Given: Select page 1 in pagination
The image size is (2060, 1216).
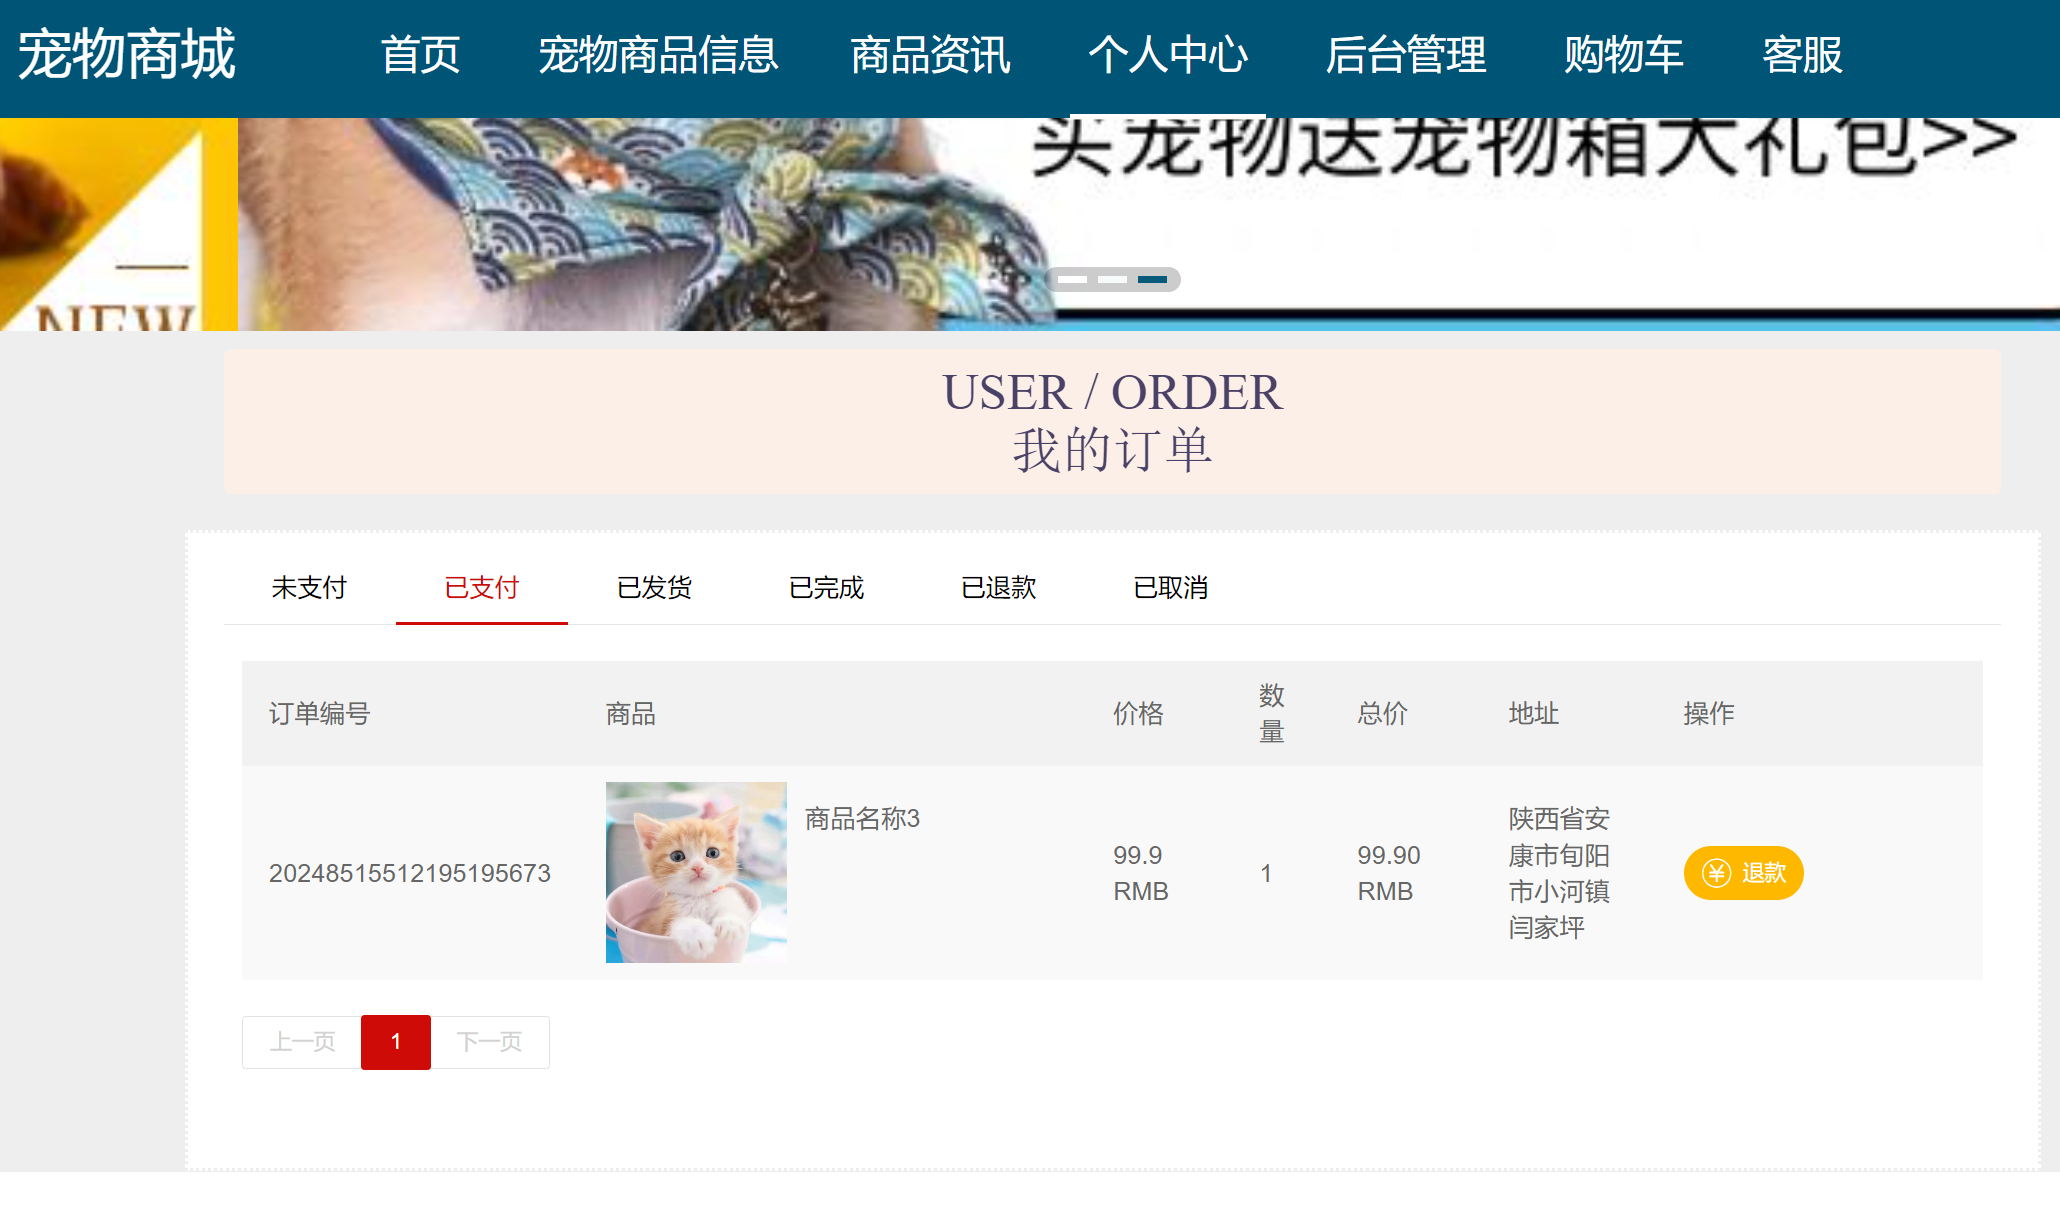Looking at the screenshot, I should tap(395, 1042).
